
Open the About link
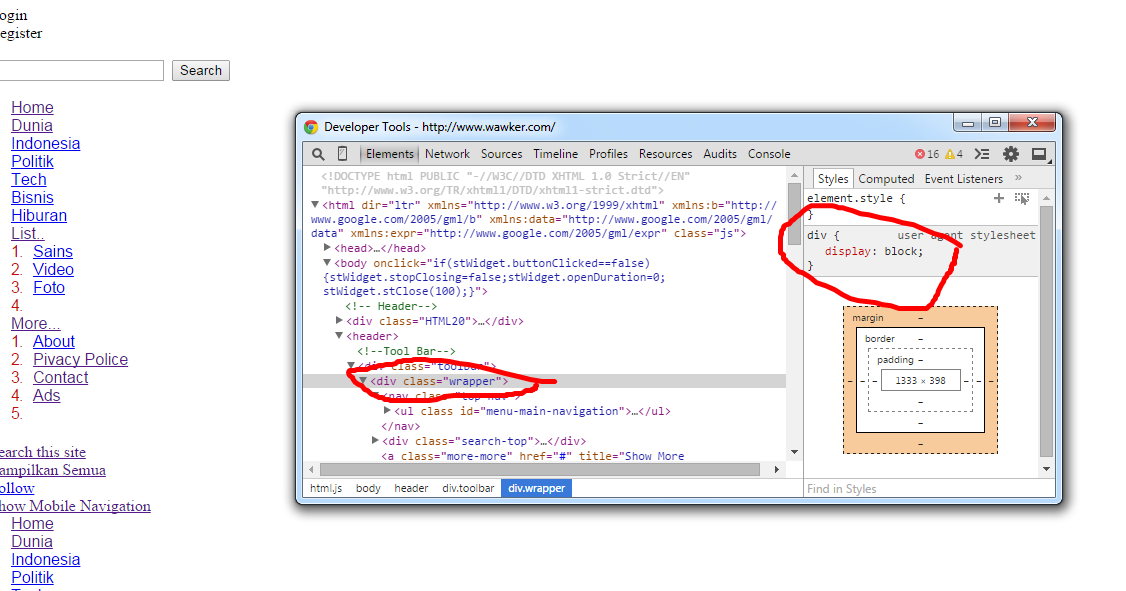tap(54, 341)
